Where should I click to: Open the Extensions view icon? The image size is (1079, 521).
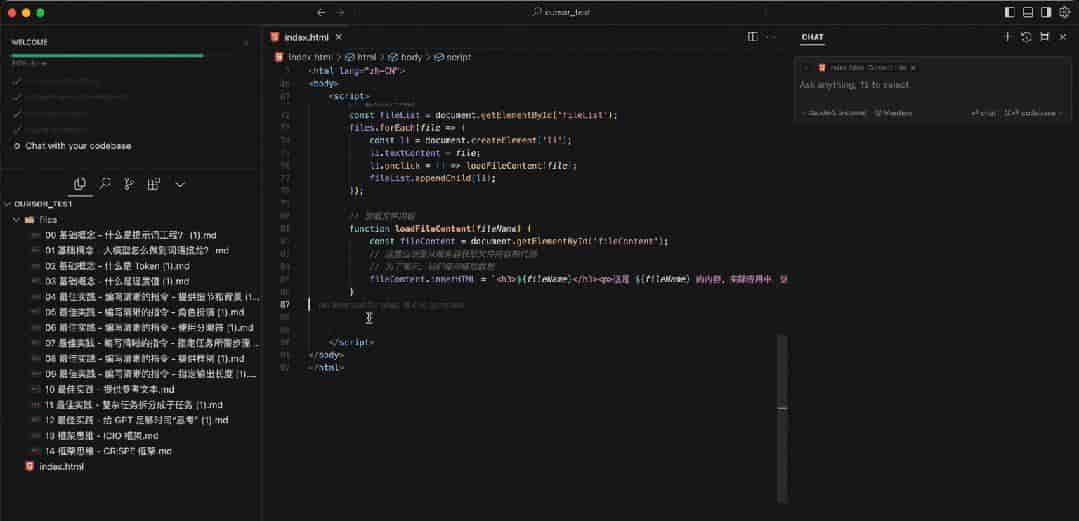click(x=154, y=184)
